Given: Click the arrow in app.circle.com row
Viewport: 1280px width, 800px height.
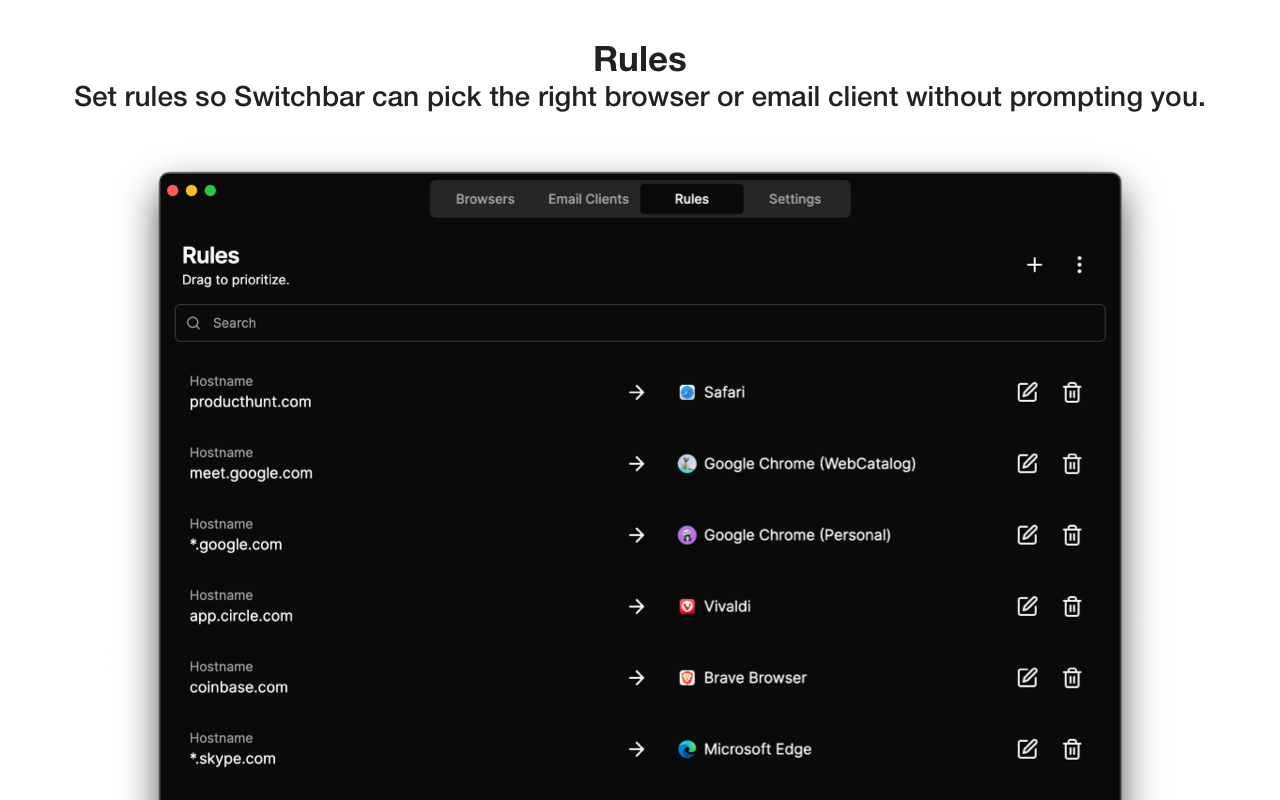Looking at the screenshot, I should (x=637, y=606).
